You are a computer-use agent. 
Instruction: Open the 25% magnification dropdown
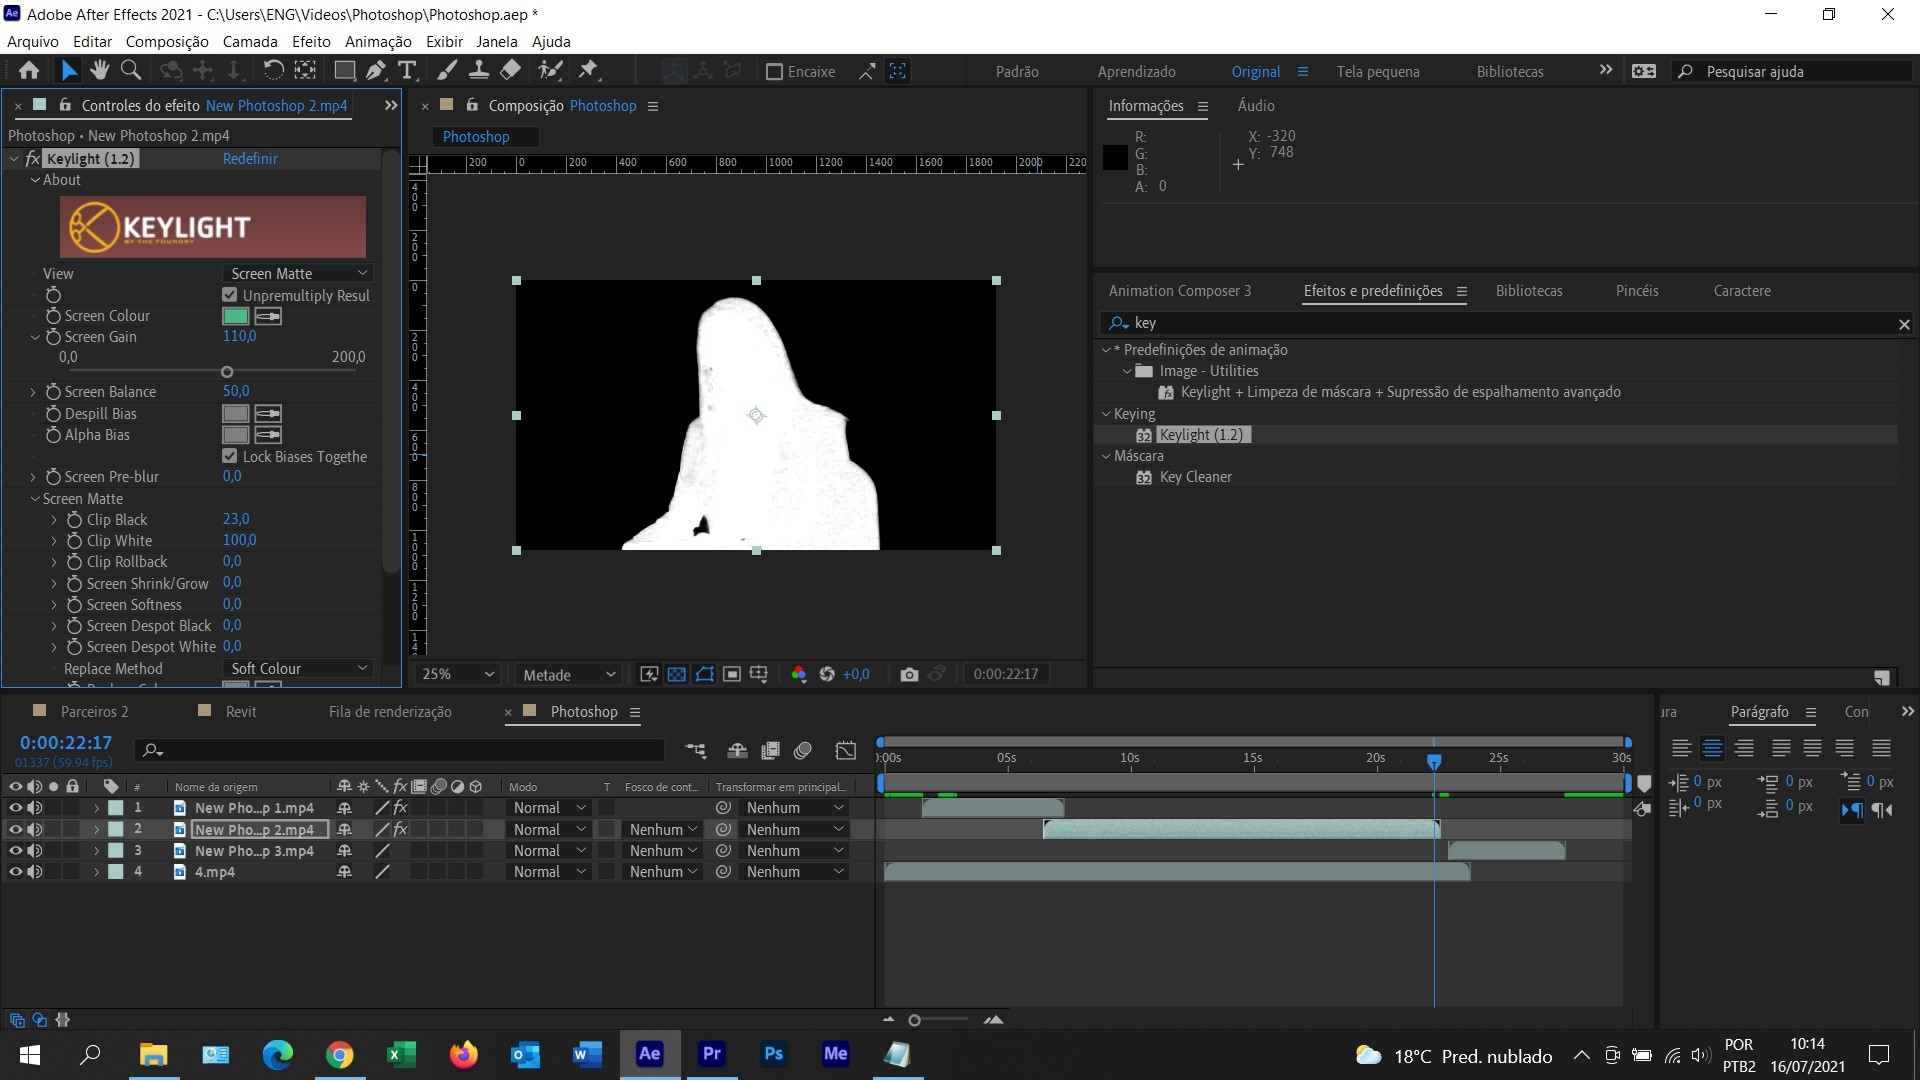(458, 675)
